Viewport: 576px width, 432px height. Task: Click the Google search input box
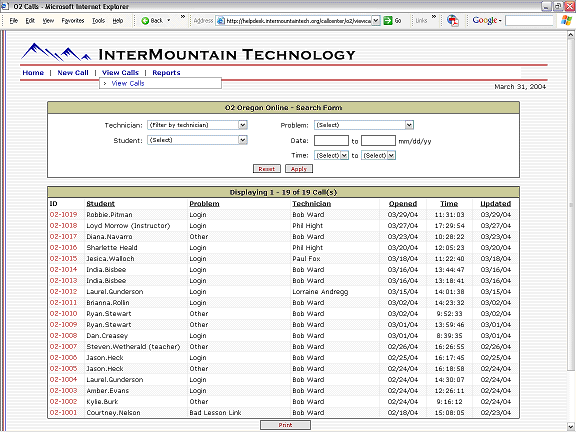tap(529, 21)
